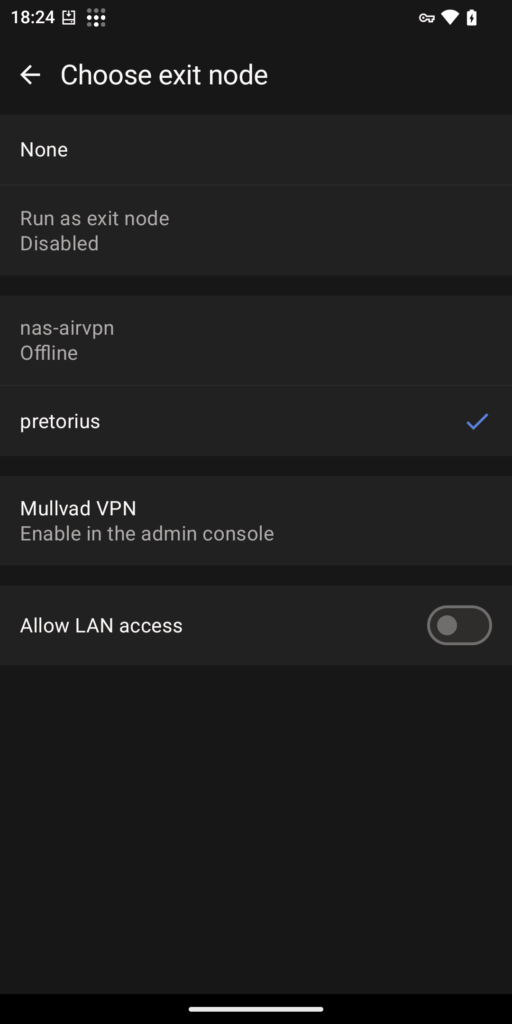Tap the dotted grid notification icon
This screenshot has height=1024, width=512.
click(96, 18)
